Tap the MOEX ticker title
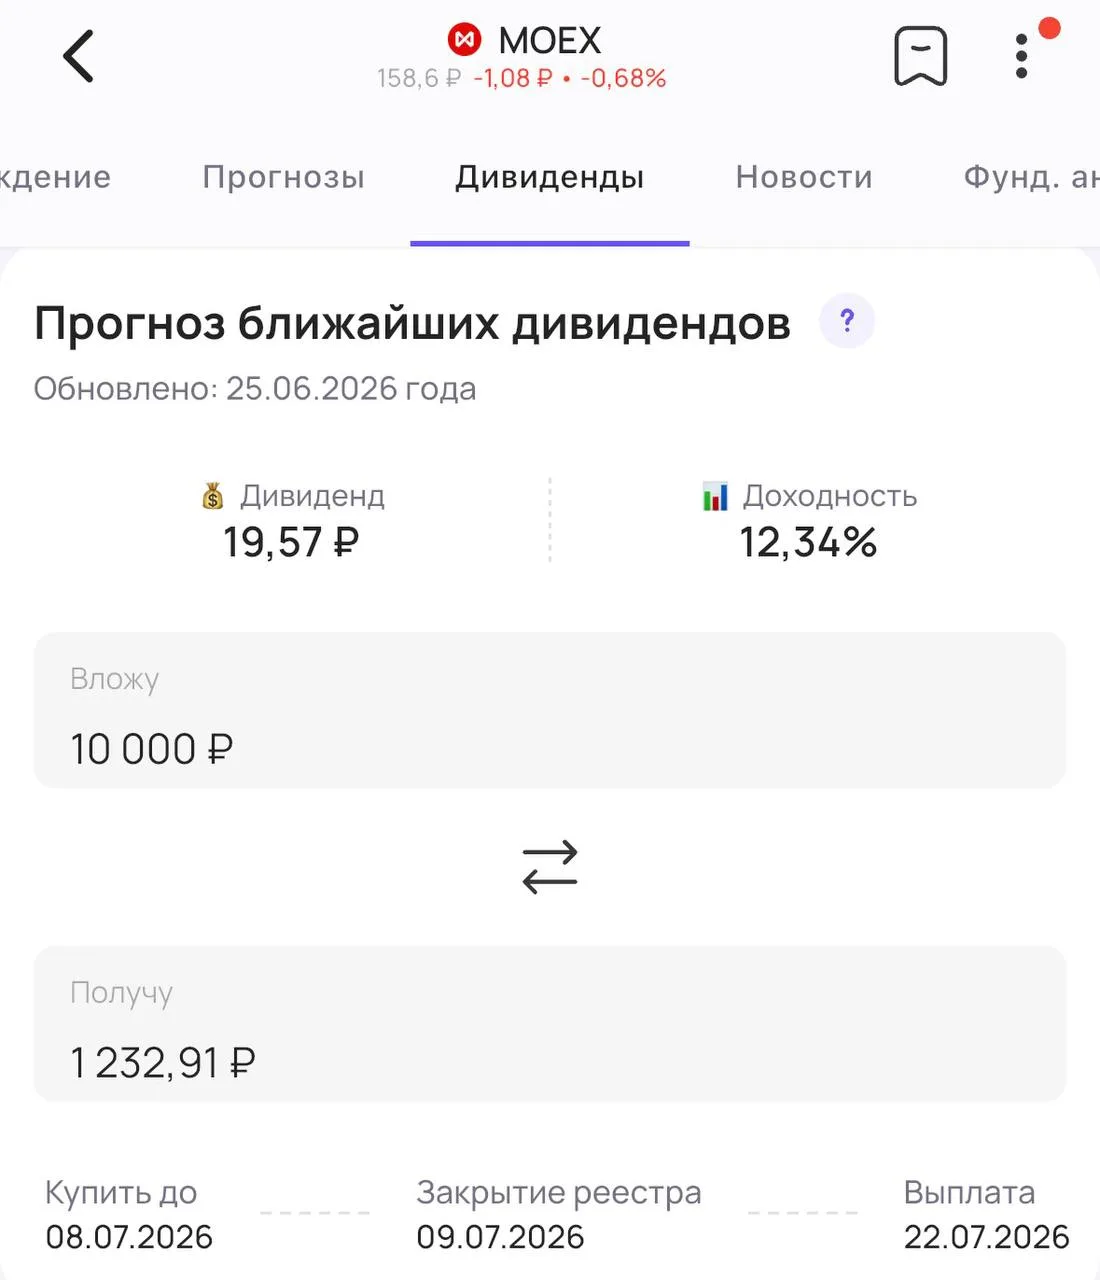The height and width of the screenshot is (1280, 1100). coord(550,41)
